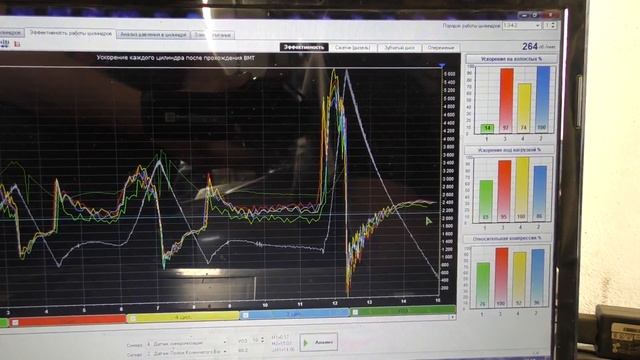Select the 'Зубчатый диск' mode button
640x360 pixels.
click(399, 48)
